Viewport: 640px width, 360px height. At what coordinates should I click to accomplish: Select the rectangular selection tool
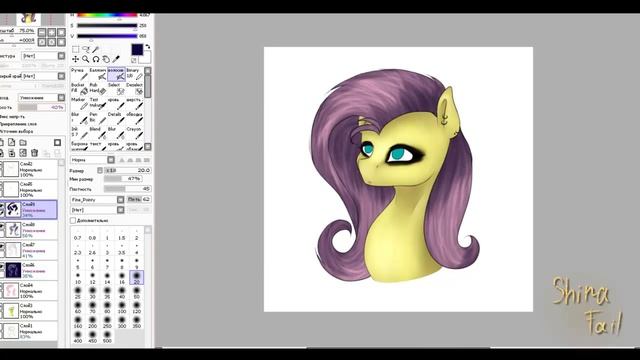coord(76,49)
